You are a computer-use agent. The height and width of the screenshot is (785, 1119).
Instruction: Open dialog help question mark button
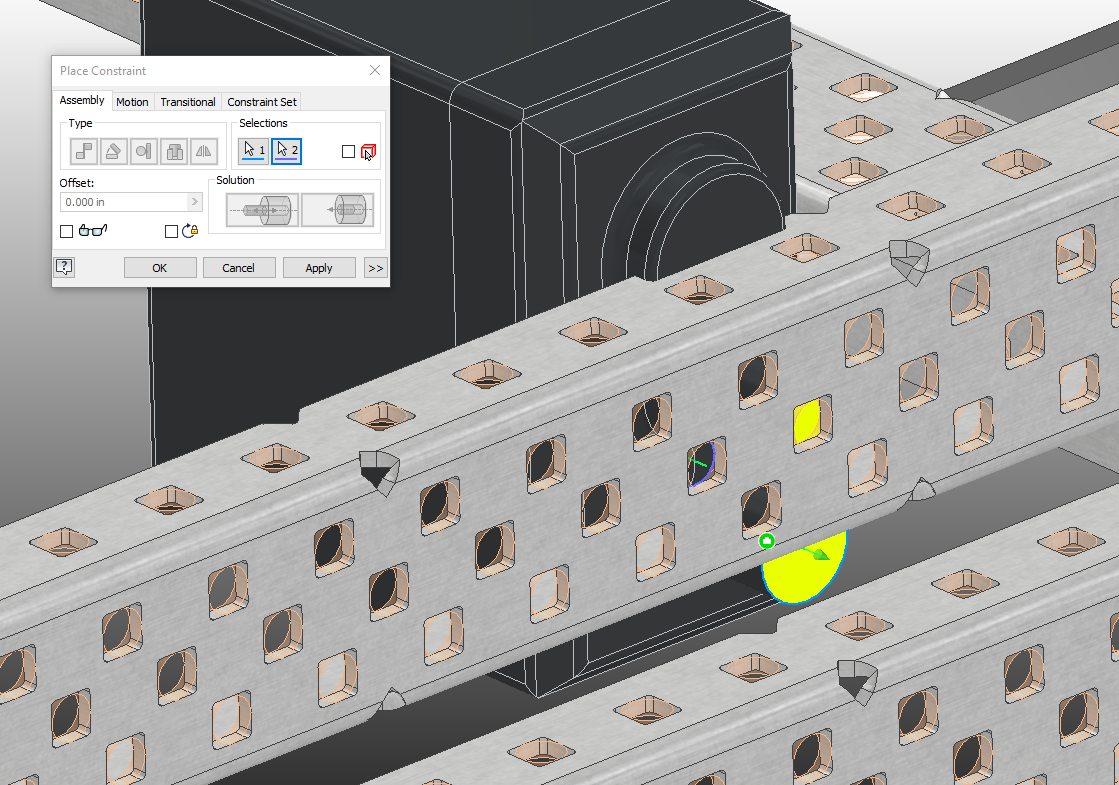(x=64, y=268)
